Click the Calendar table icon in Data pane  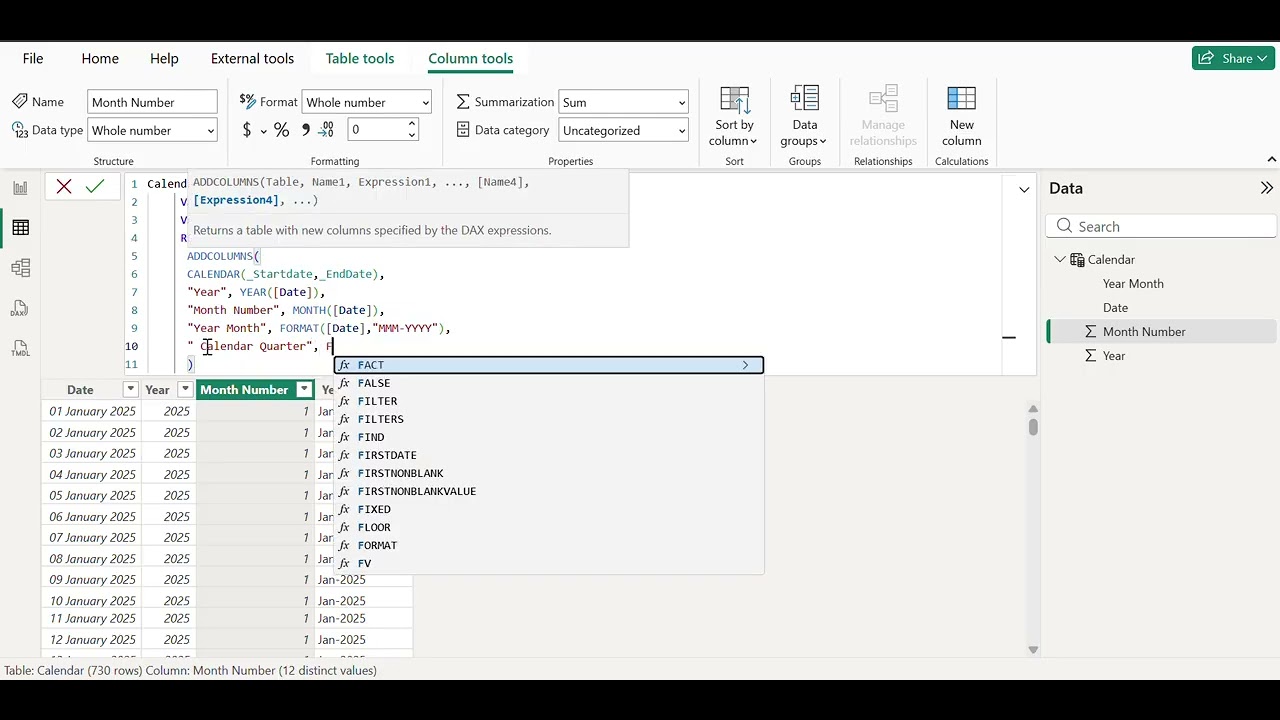pos(1077,260)
